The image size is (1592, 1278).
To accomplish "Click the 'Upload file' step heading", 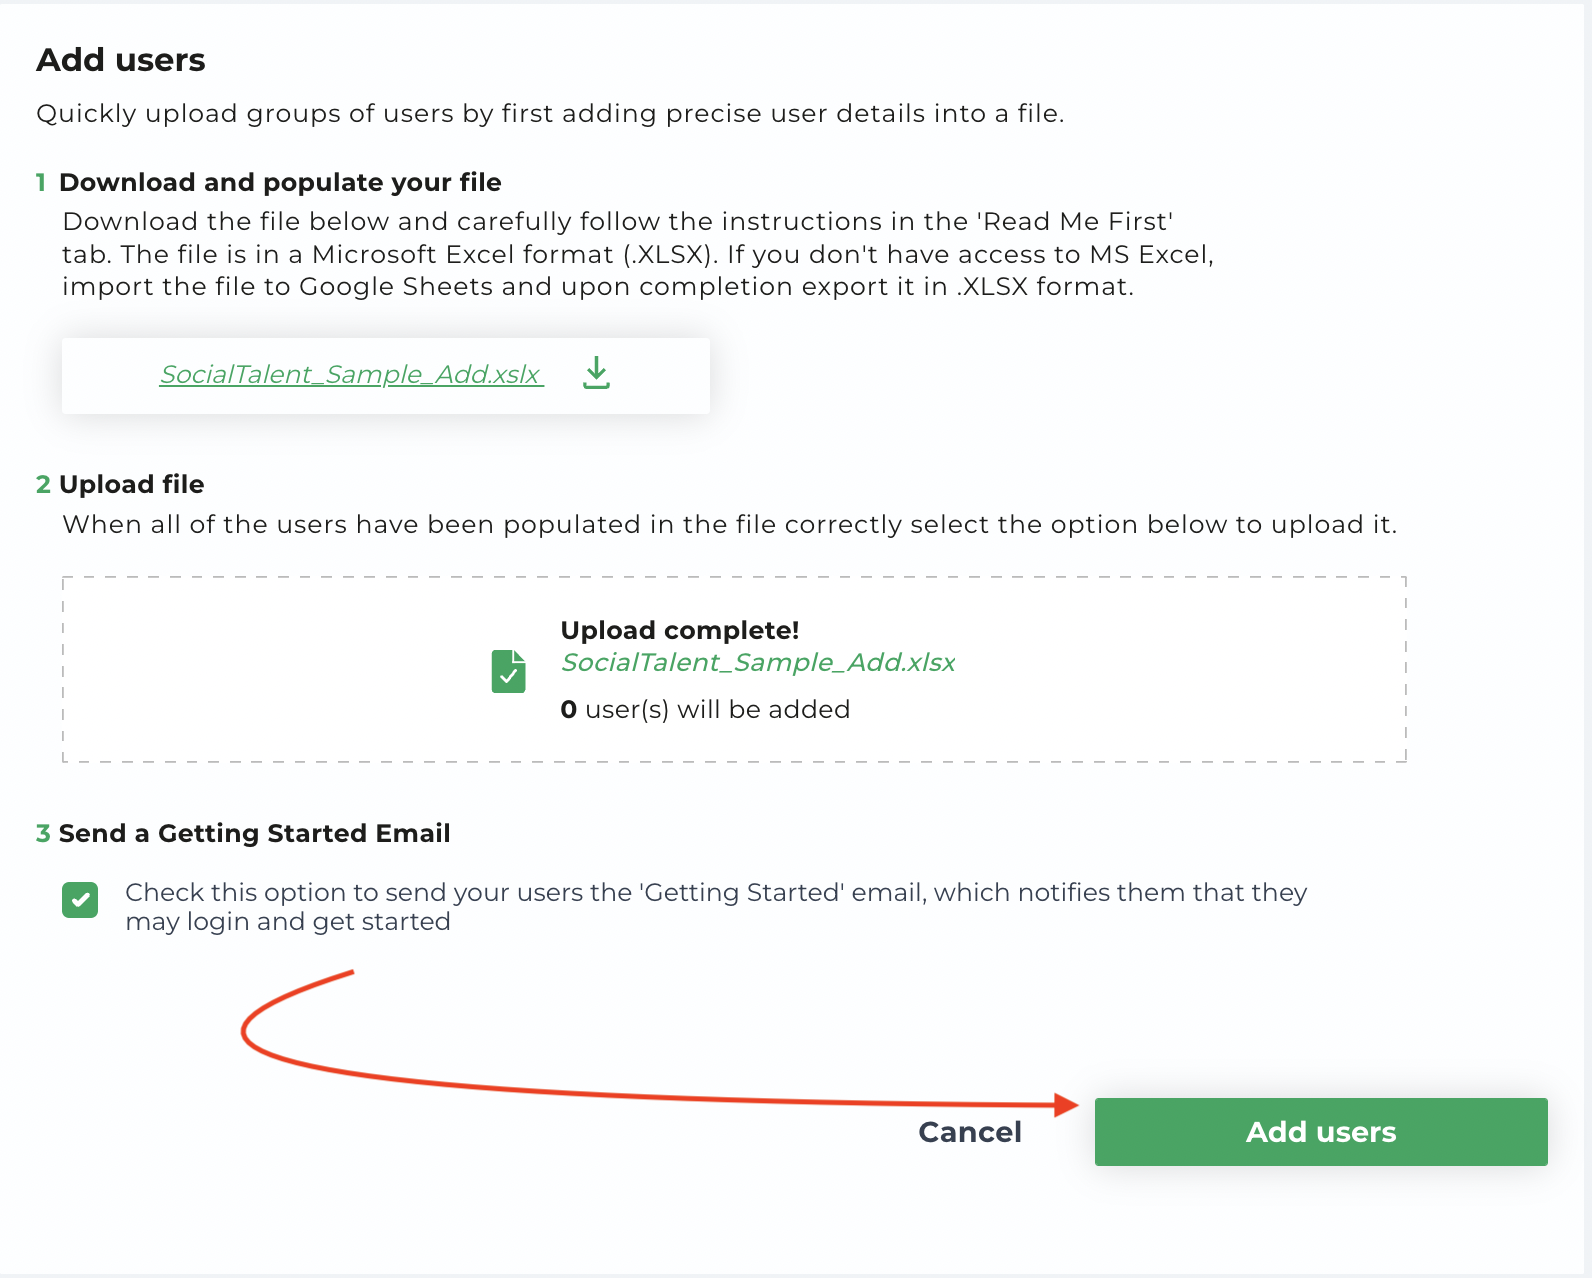I will click(132, 484).
